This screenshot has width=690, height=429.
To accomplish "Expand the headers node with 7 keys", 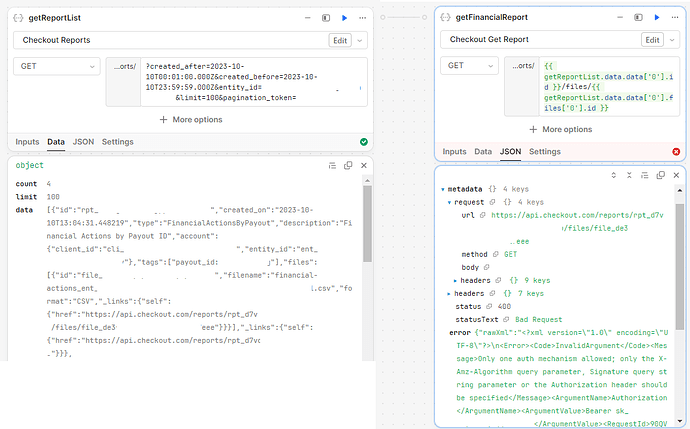I will point(448,293).
